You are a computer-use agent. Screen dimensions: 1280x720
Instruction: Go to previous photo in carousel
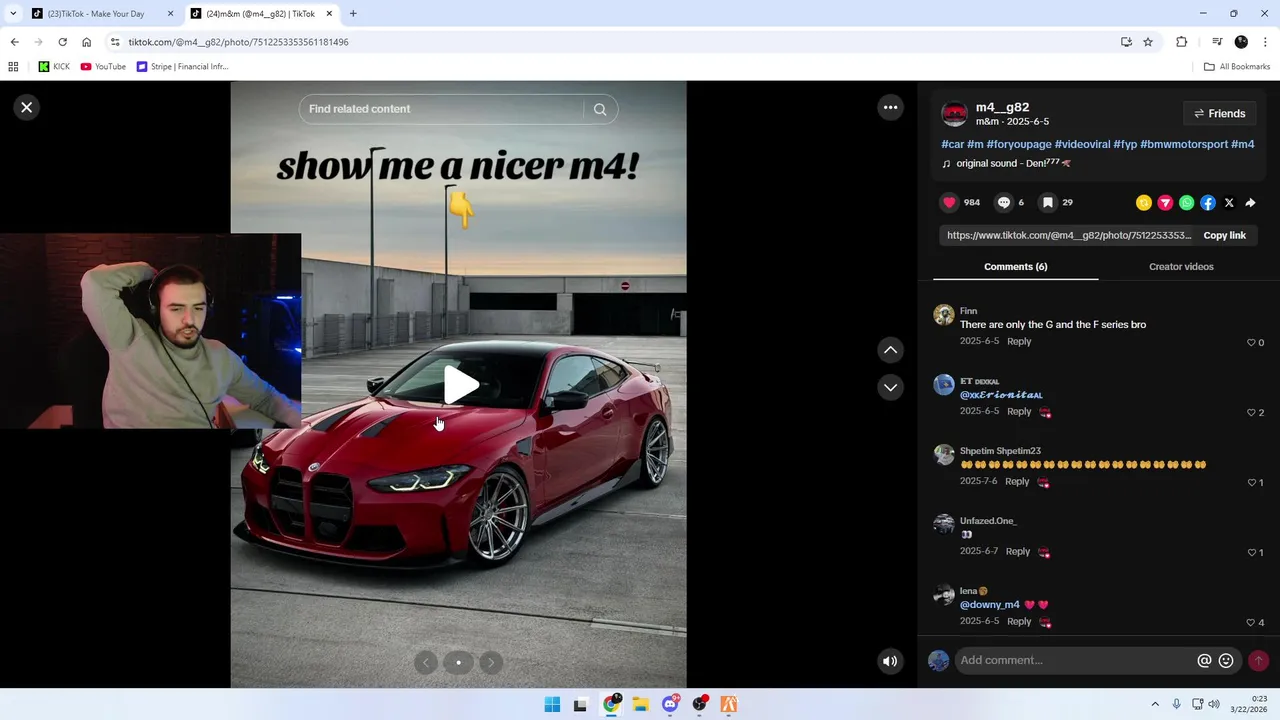click(x=427, y=662)
